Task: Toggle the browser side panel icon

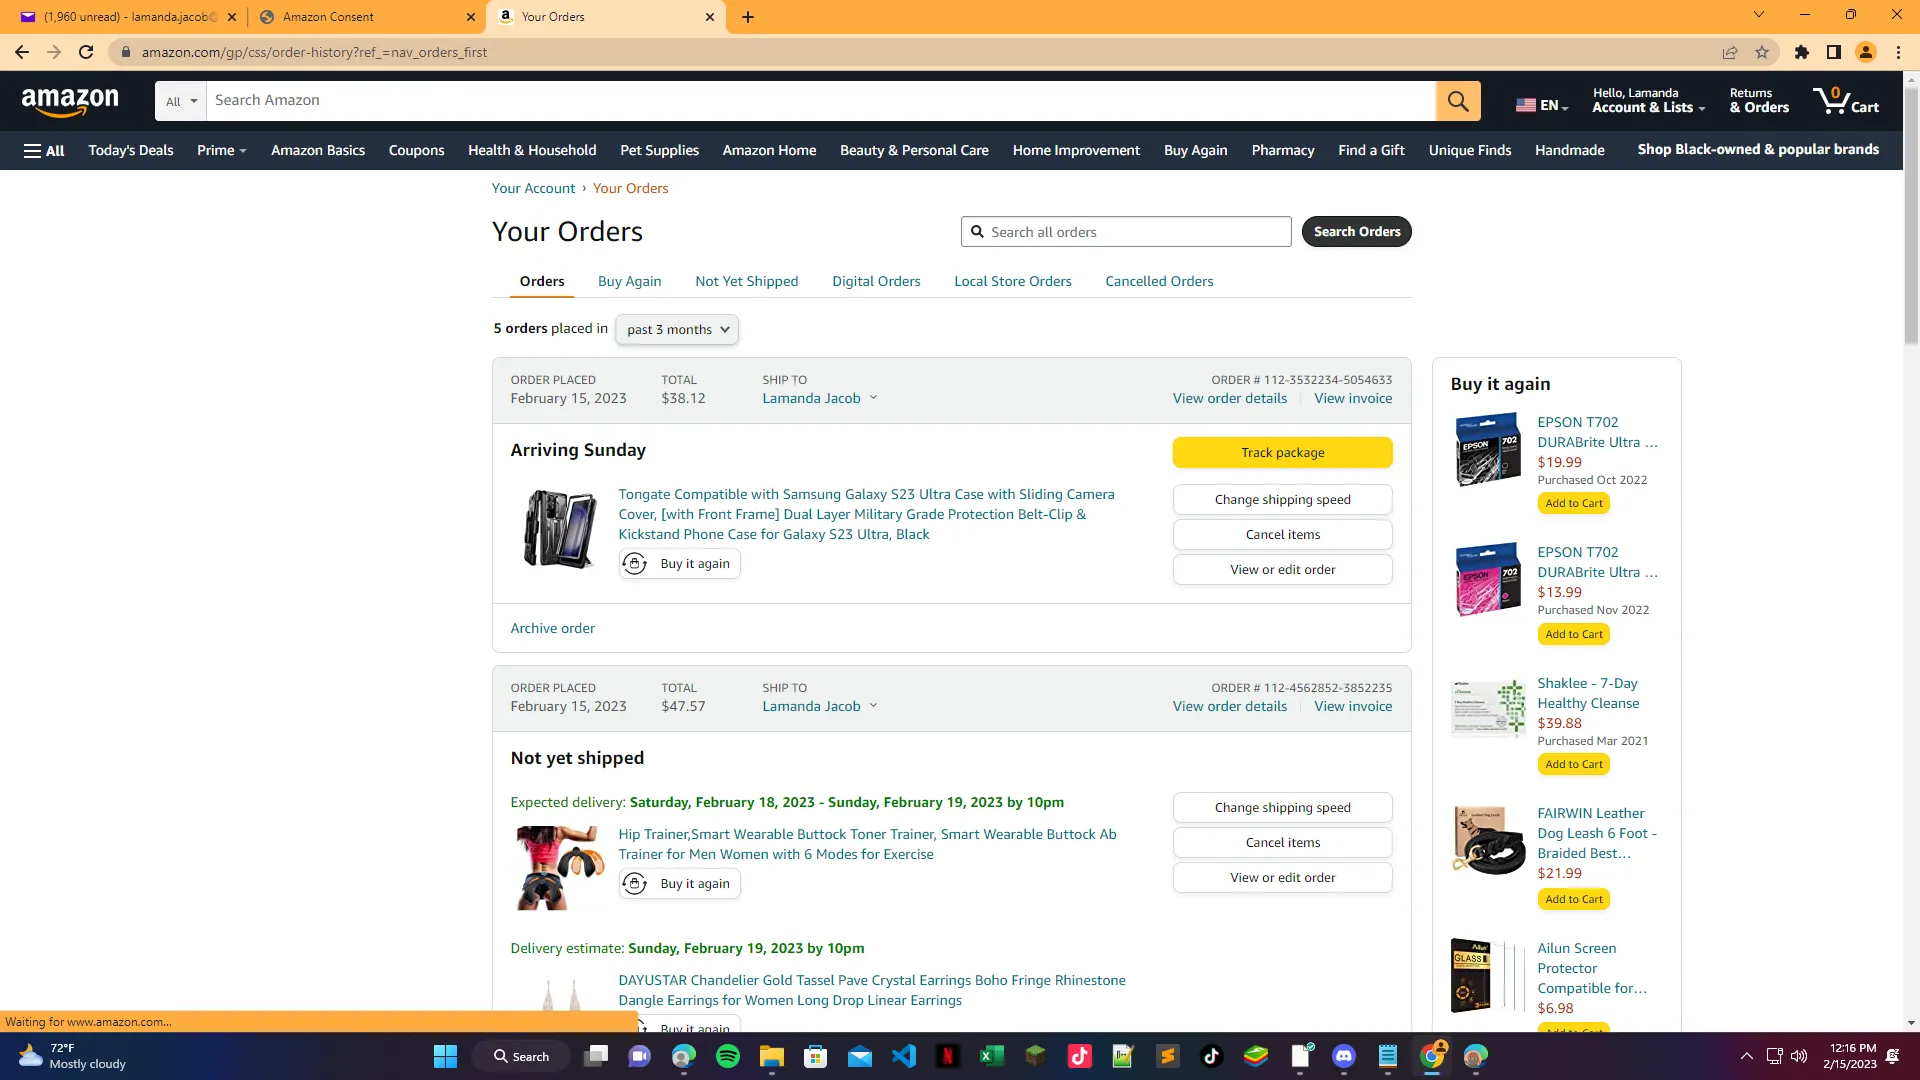Action: pyautogui.click(x=1834, y=52)
